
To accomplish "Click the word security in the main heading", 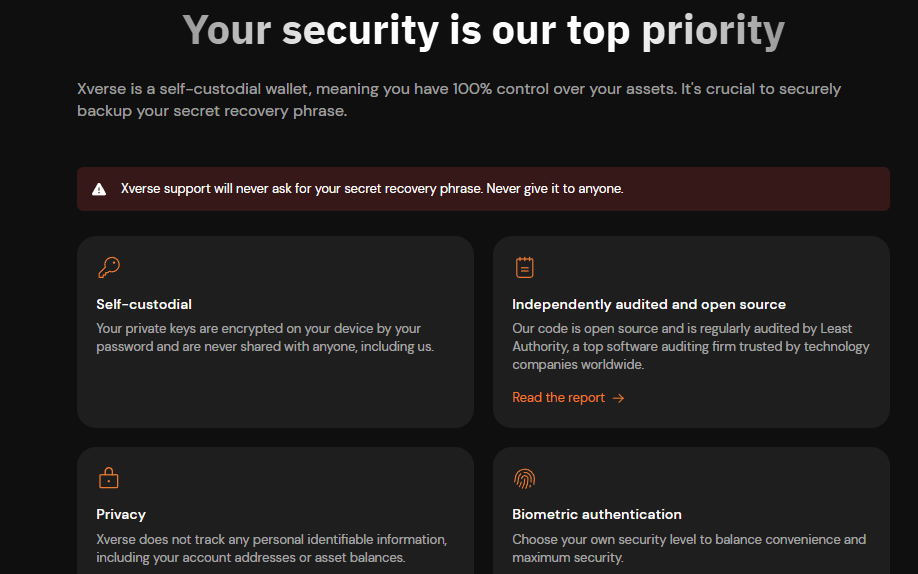I will point(360,31).
